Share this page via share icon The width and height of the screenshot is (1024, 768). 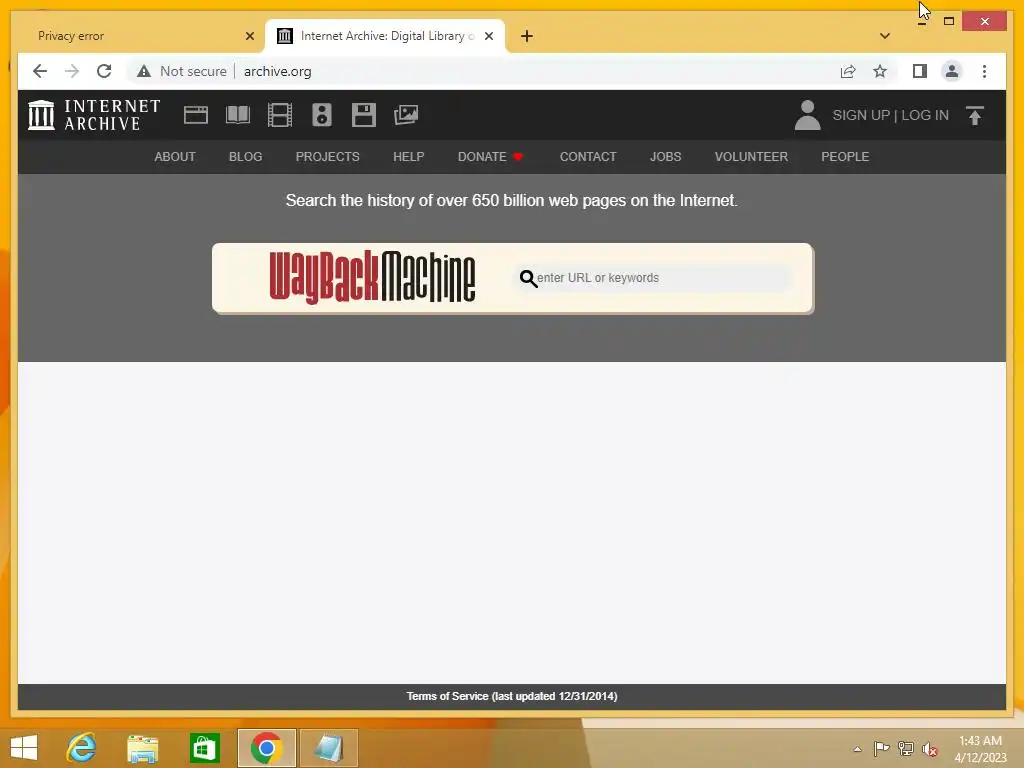(848, 71)
